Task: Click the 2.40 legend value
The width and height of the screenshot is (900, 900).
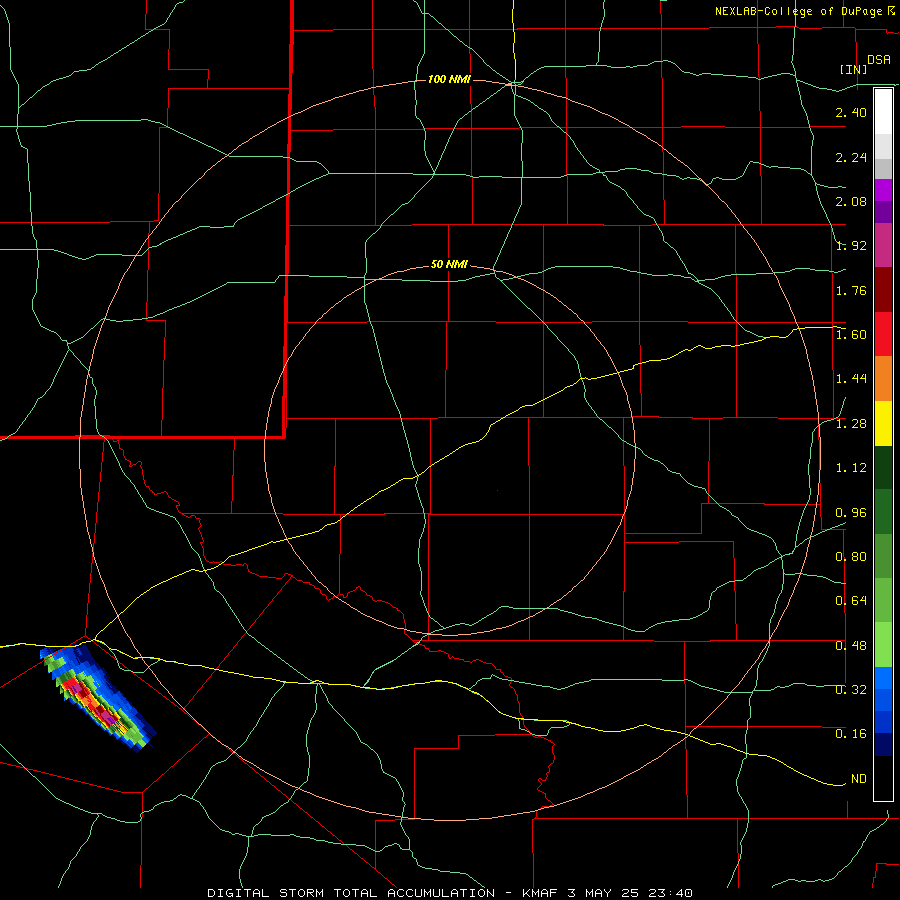Action: (851, 112)
